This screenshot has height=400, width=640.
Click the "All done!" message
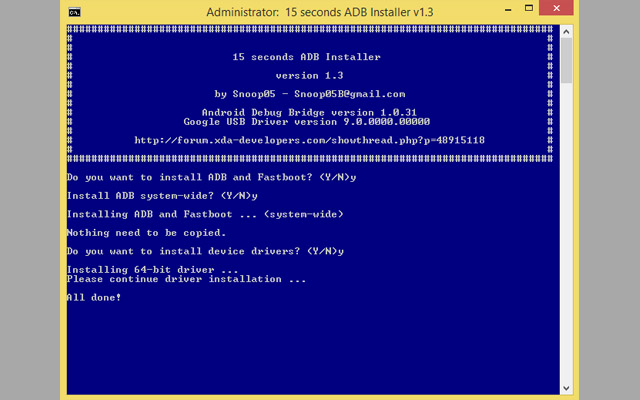pyautogui.click(x=93, y=297)
